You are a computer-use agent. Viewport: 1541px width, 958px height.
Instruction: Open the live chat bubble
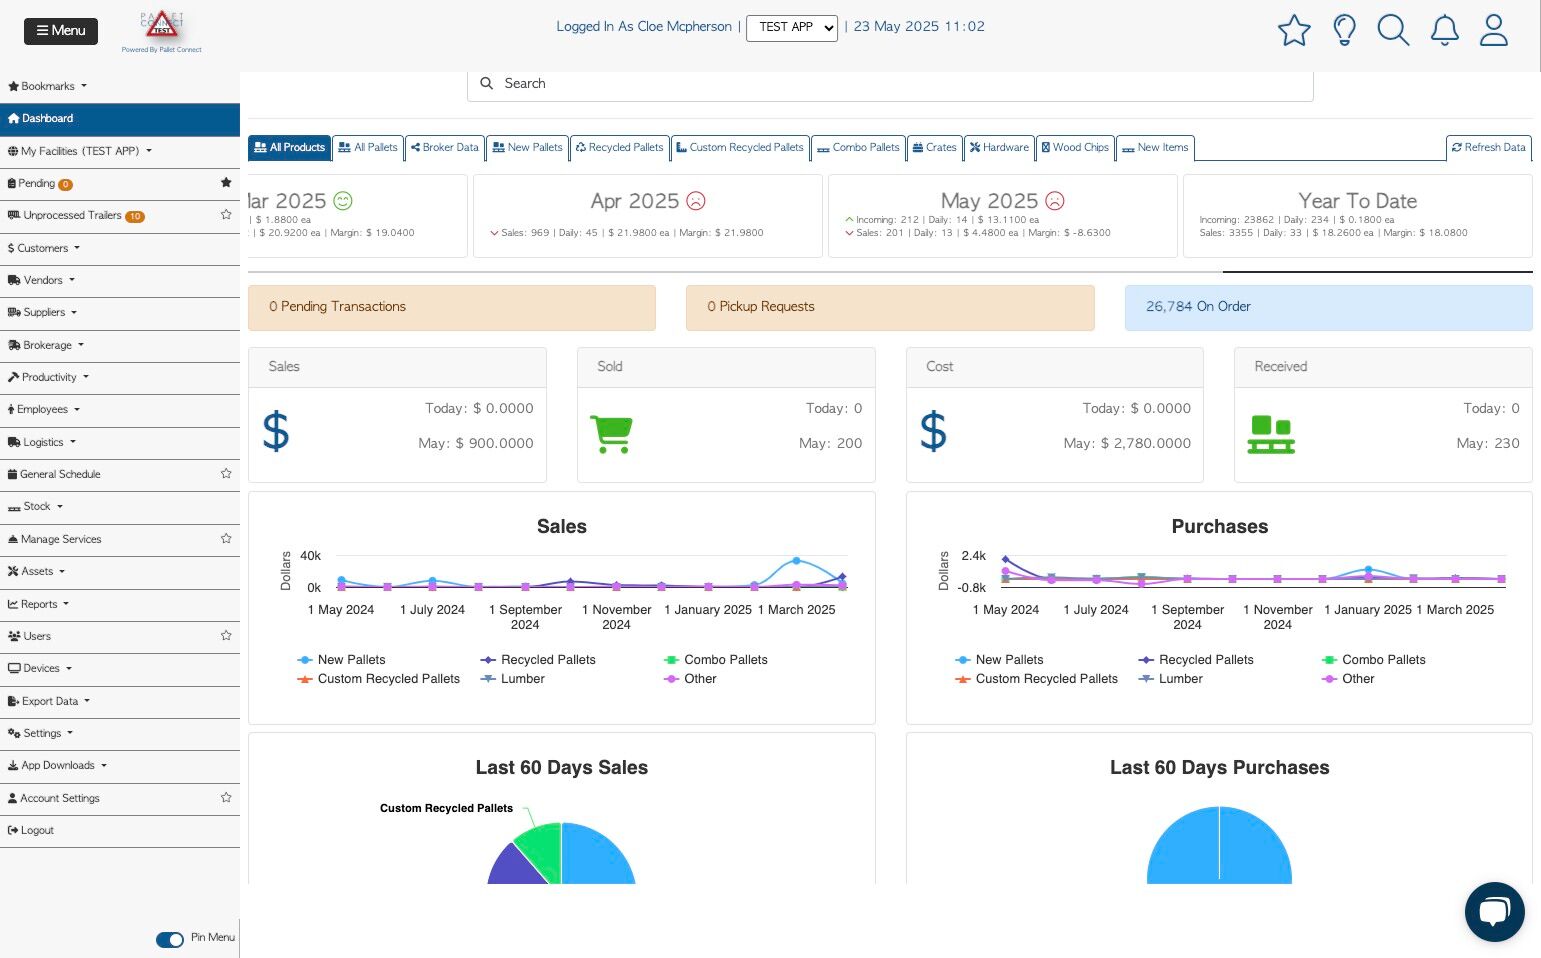[1494, 912]
